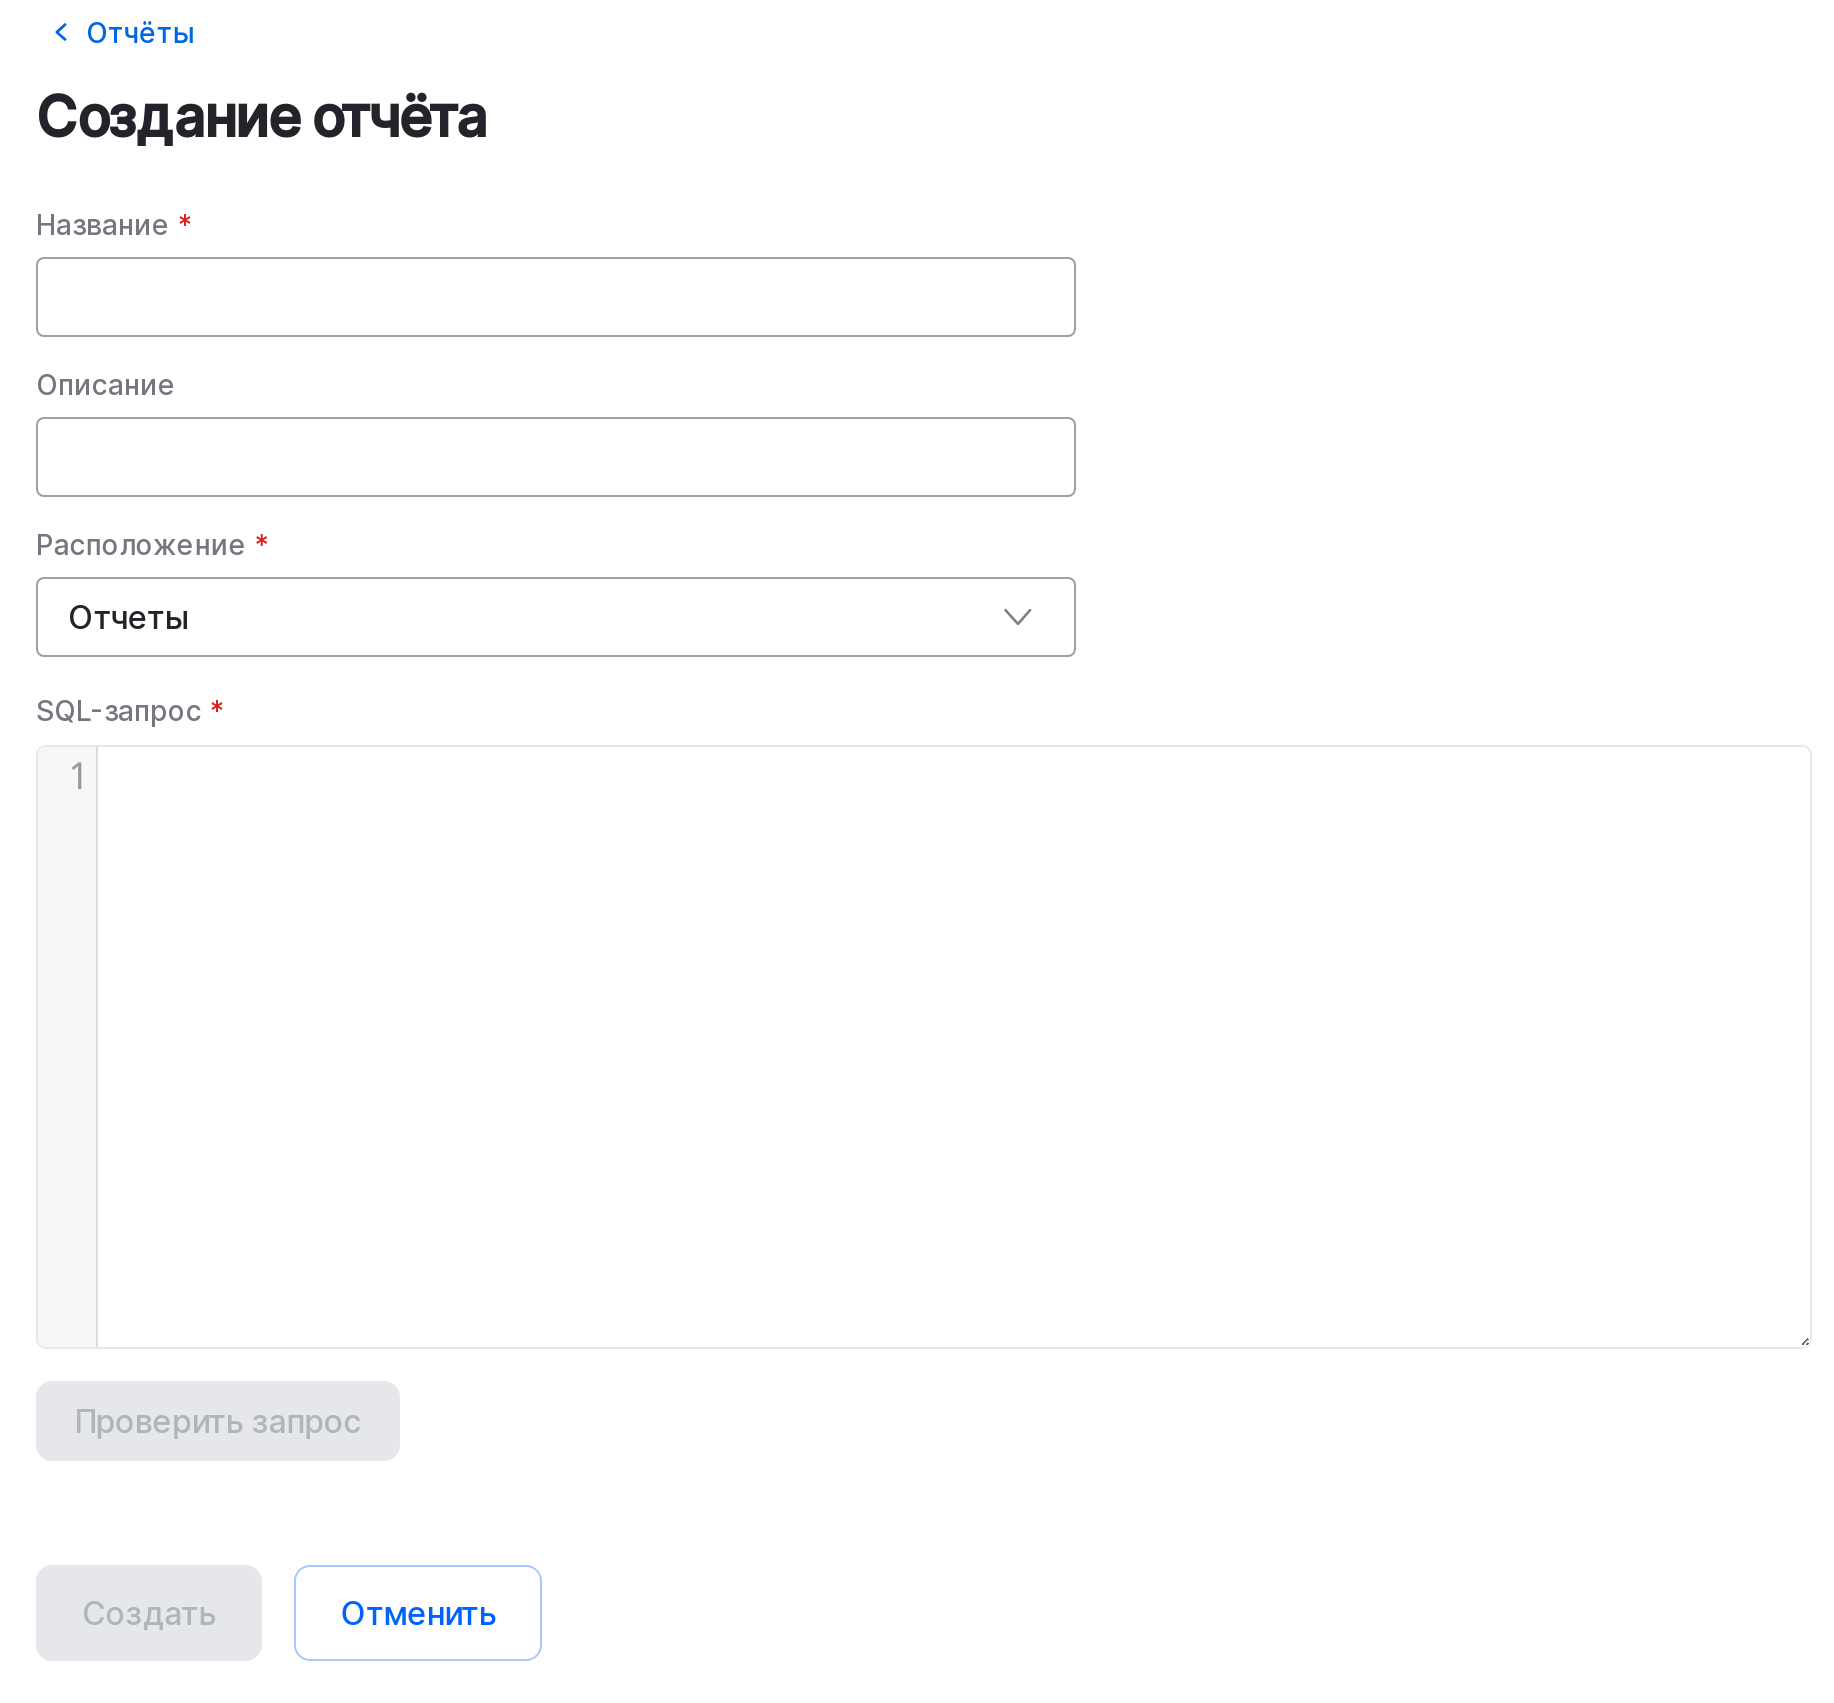This screenshot has height=1703, width=1834.
Task: Click the Расположение field label
Action: [140, 545]
